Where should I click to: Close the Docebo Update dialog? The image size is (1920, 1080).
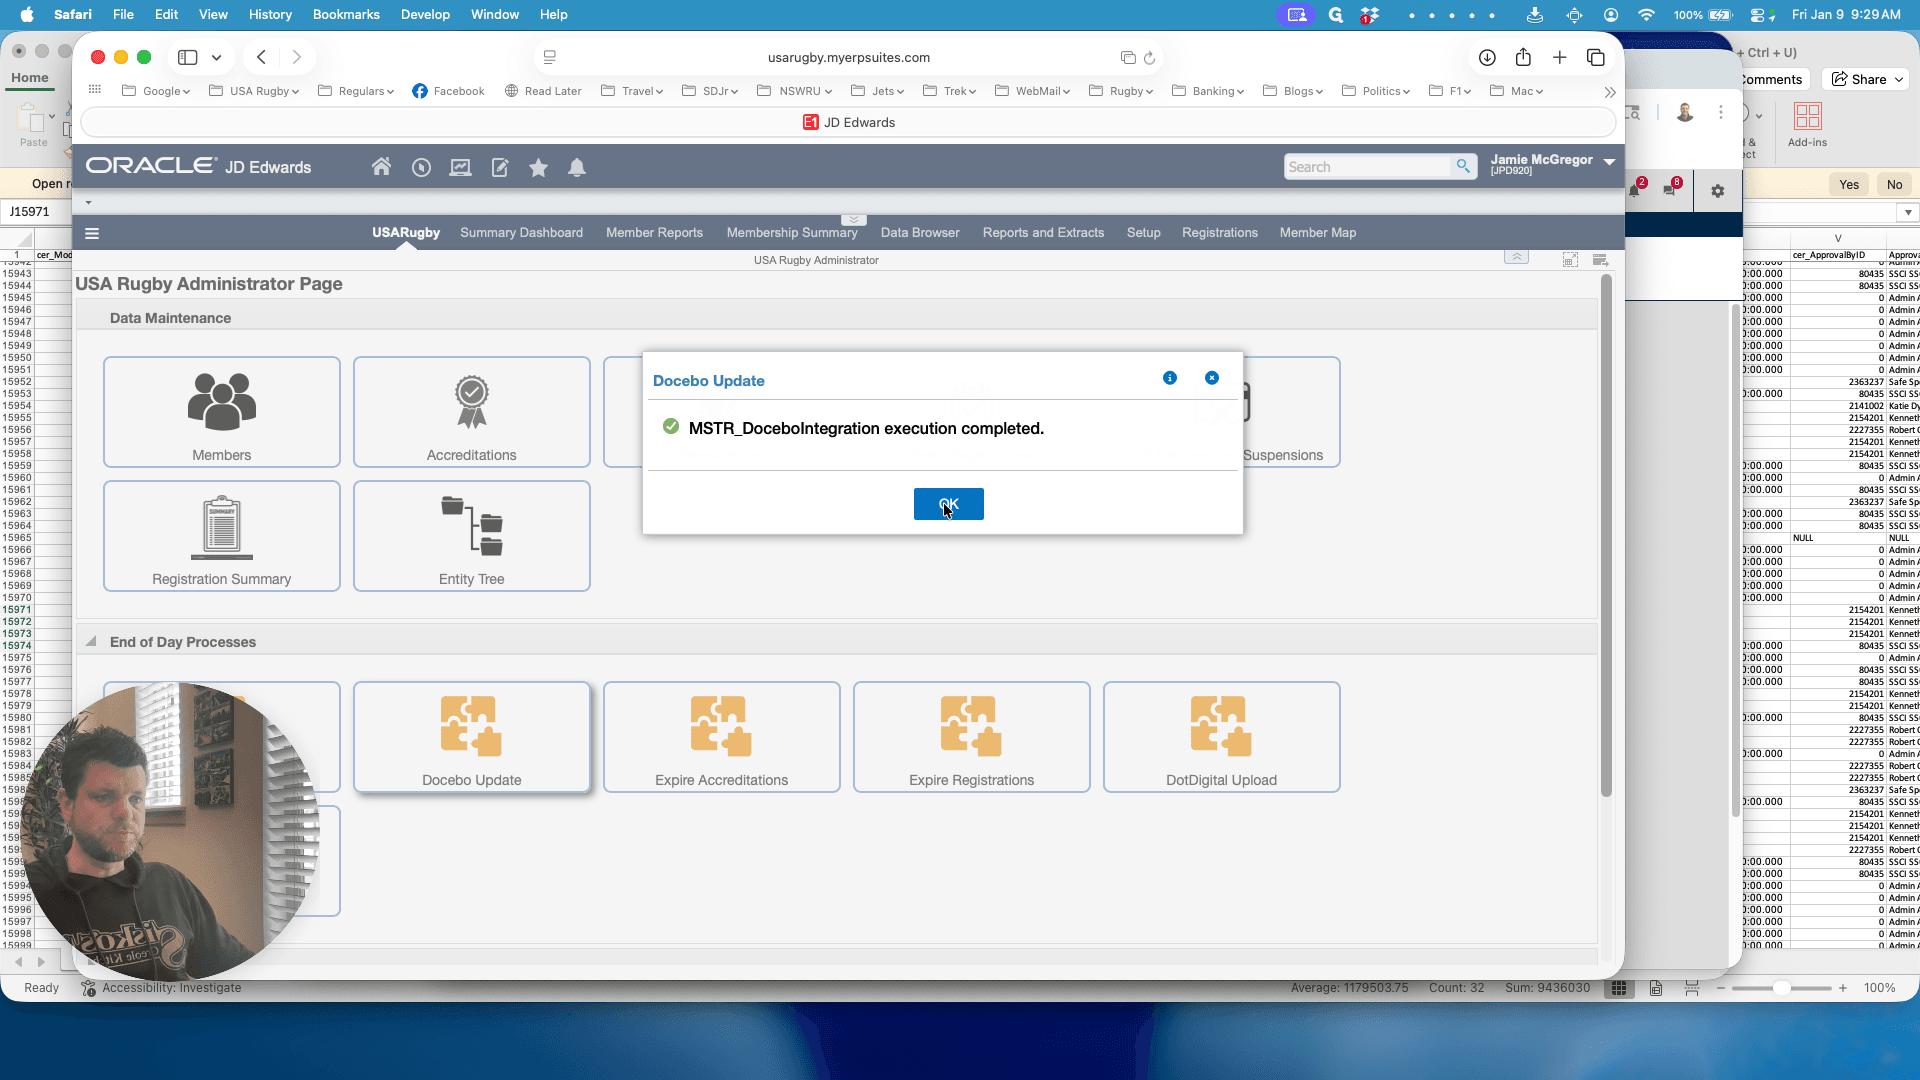point(1212,378)
